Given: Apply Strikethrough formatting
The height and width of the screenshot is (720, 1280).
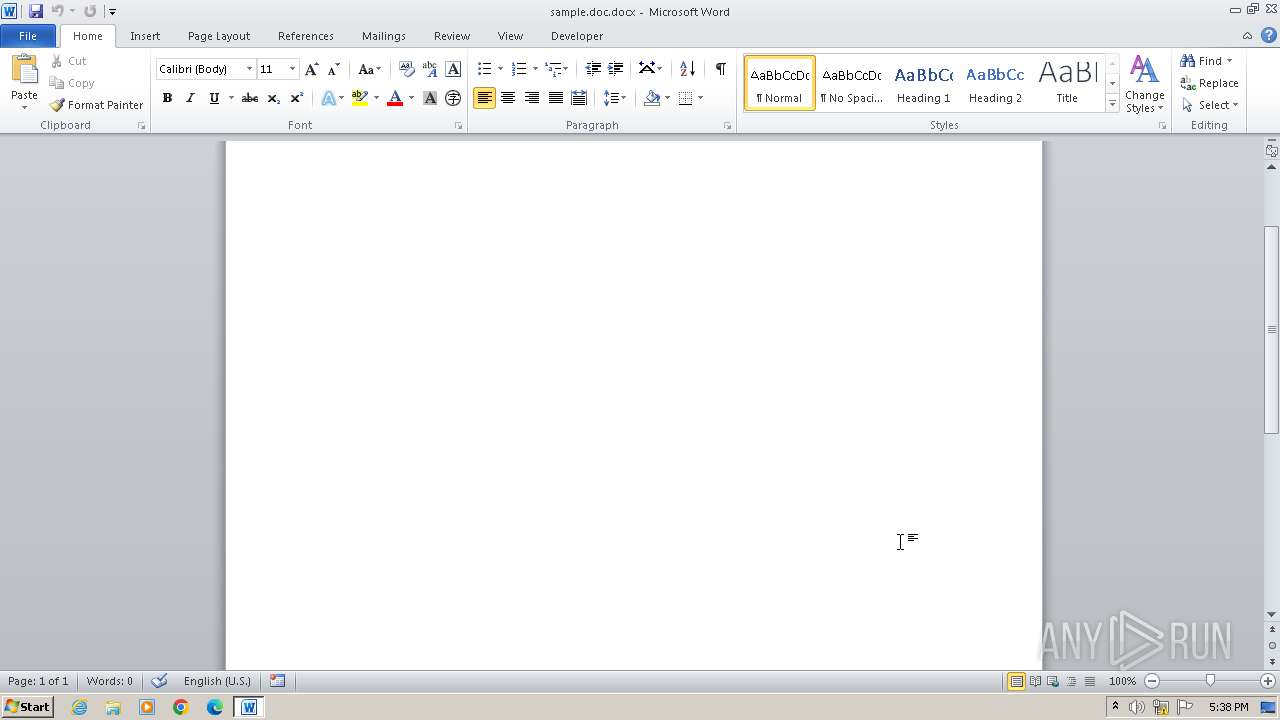Looking at the screenshot, I should tap(250, 98).
